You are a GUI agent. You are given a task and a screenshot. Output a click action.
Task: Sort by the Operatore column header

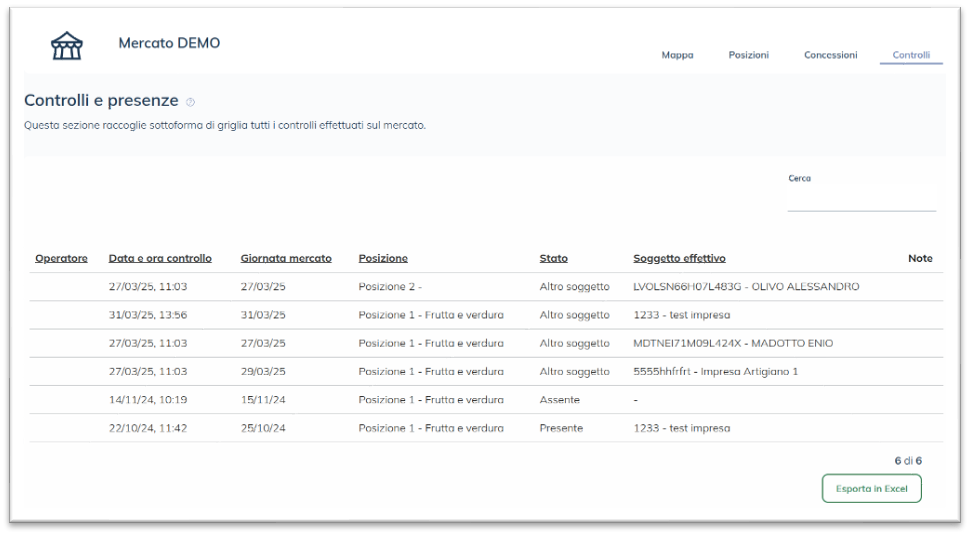(61, 258)
